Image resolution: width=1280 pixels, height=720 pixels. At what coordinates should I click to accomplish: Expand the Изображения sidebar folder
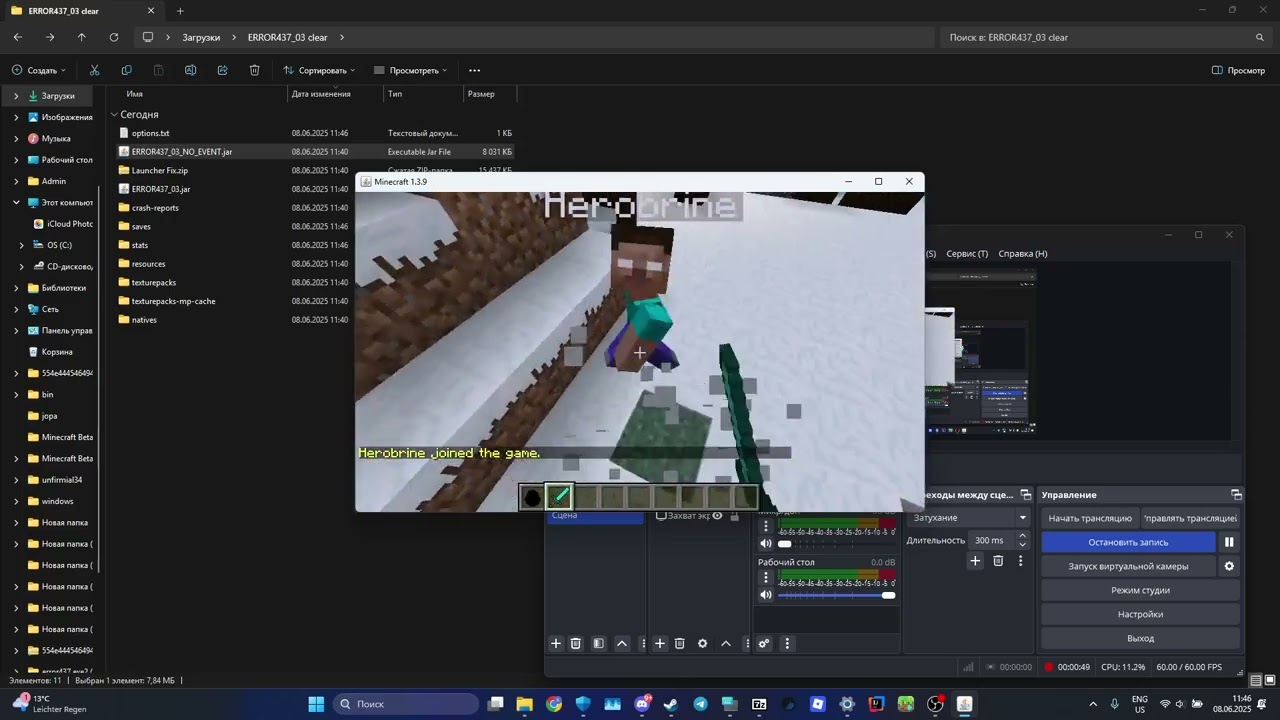(x=16, y=117)
